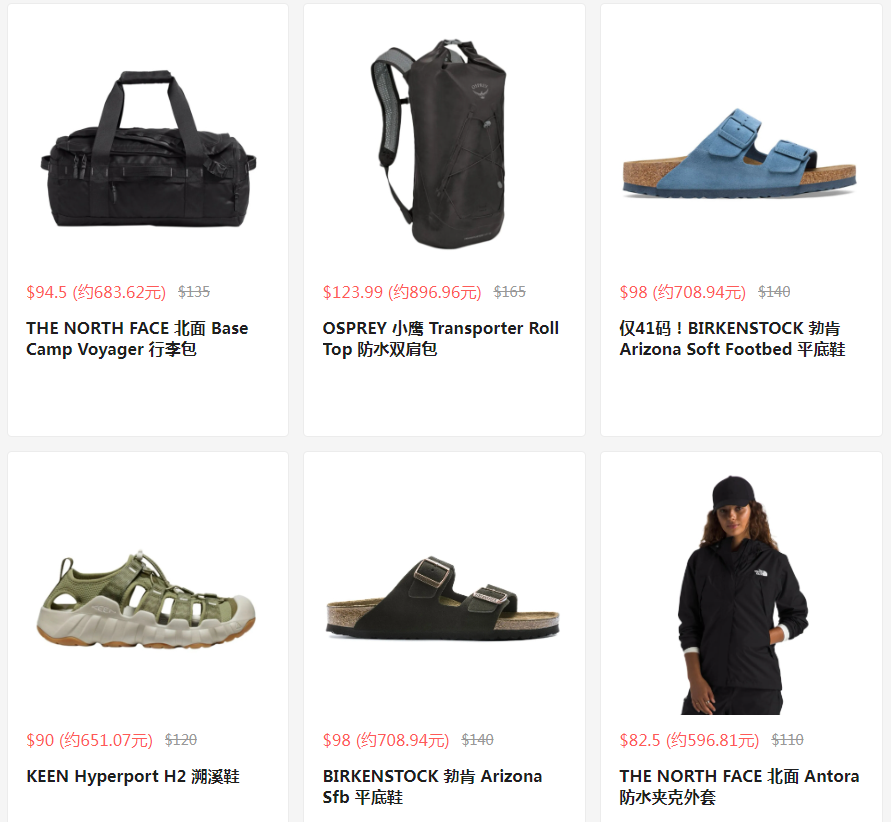Click OSPREY Transporter Roll Top title
Viewport: 891px width, 822px height.
click(440, 339)
